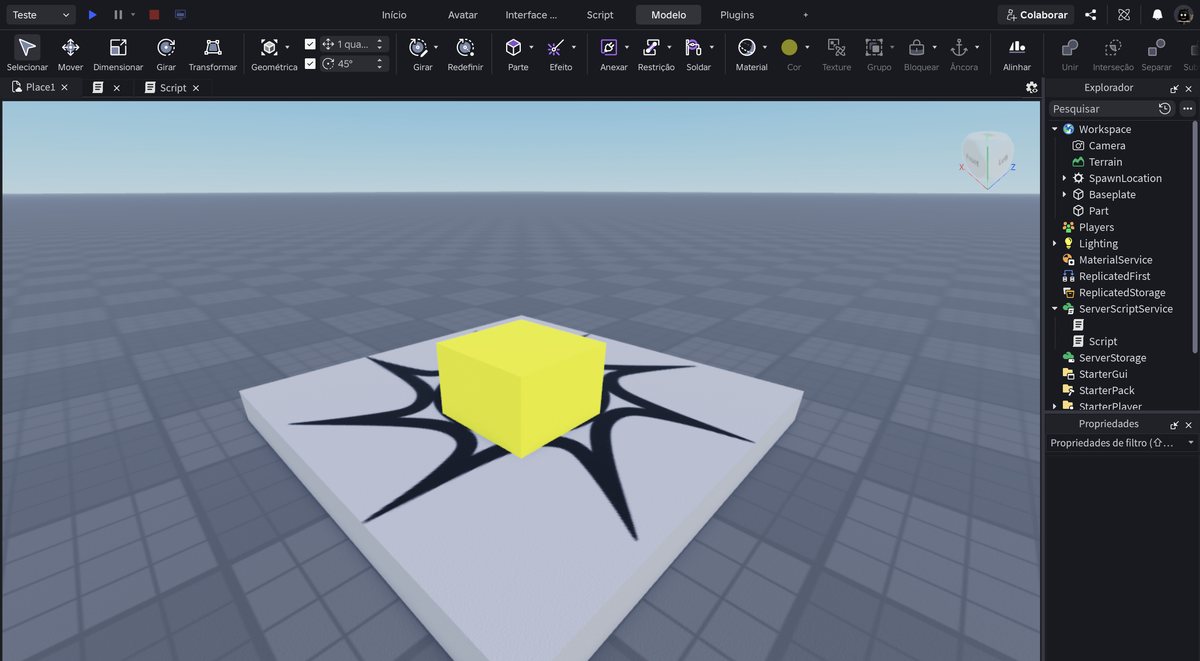Select the Terrain item

click(x=1105, y=162)
